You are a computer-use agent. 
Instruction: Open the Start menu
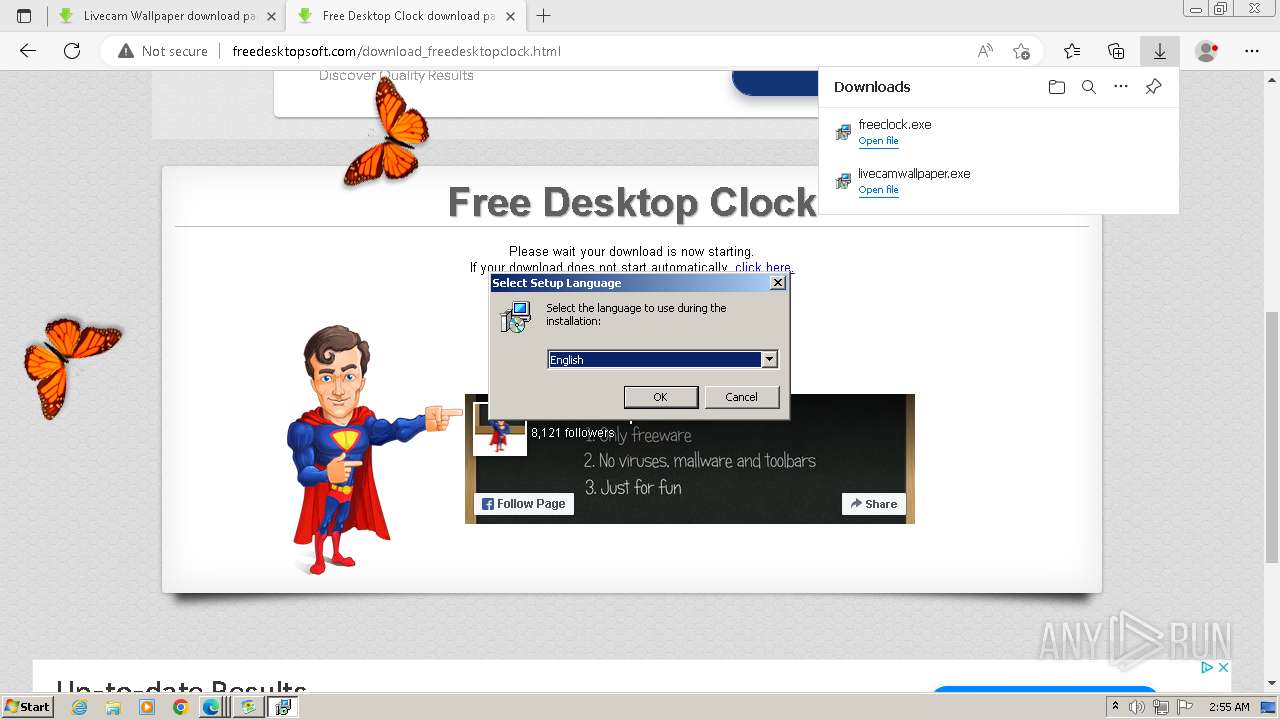click(27, 707)
